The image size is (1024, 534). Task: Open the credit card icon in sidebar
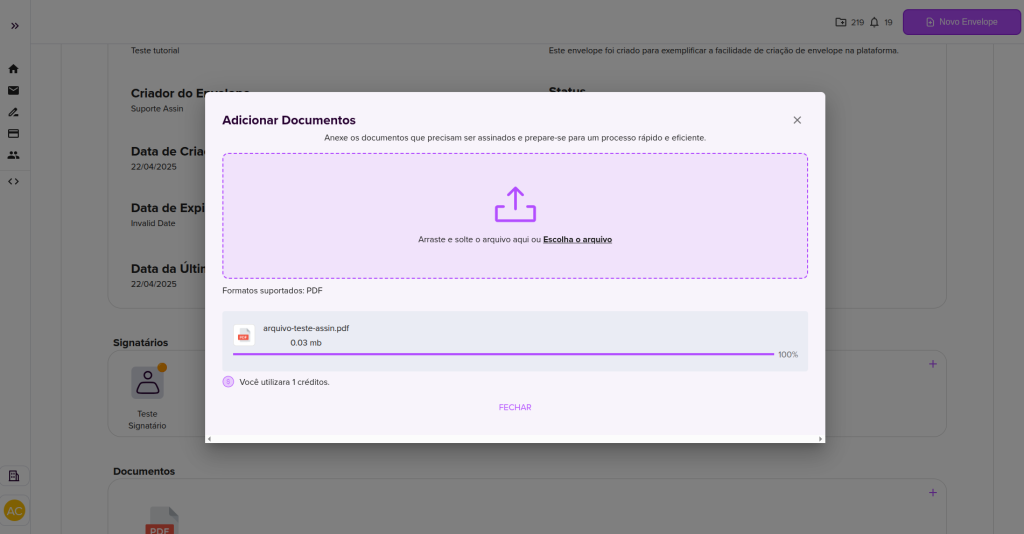point(13,134)
